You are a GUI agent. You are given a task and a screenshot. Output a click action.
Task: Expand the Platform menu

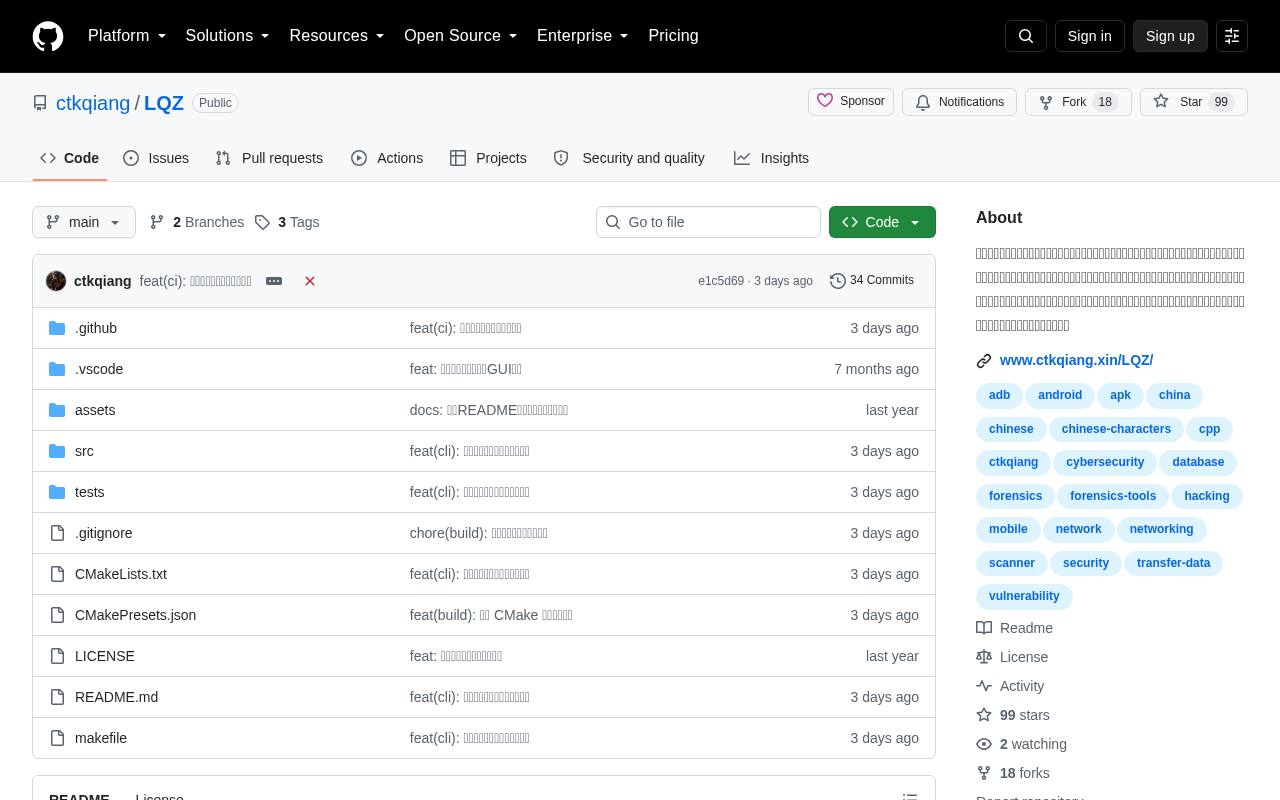(127, 36)
